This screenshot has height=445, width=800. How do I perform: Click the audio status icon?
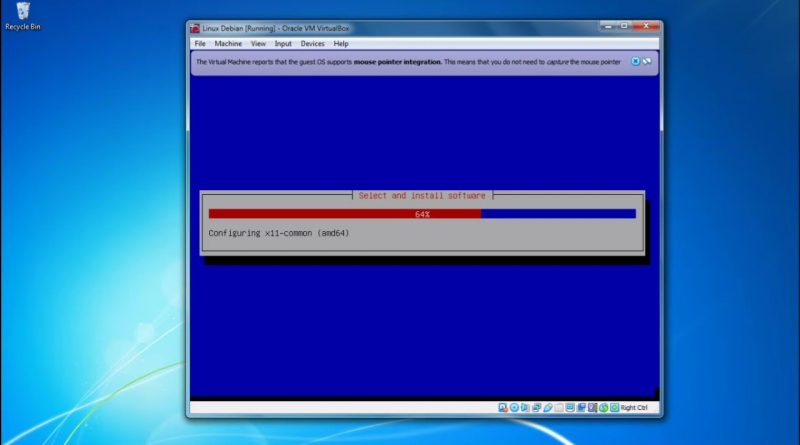tap(525, 407)
